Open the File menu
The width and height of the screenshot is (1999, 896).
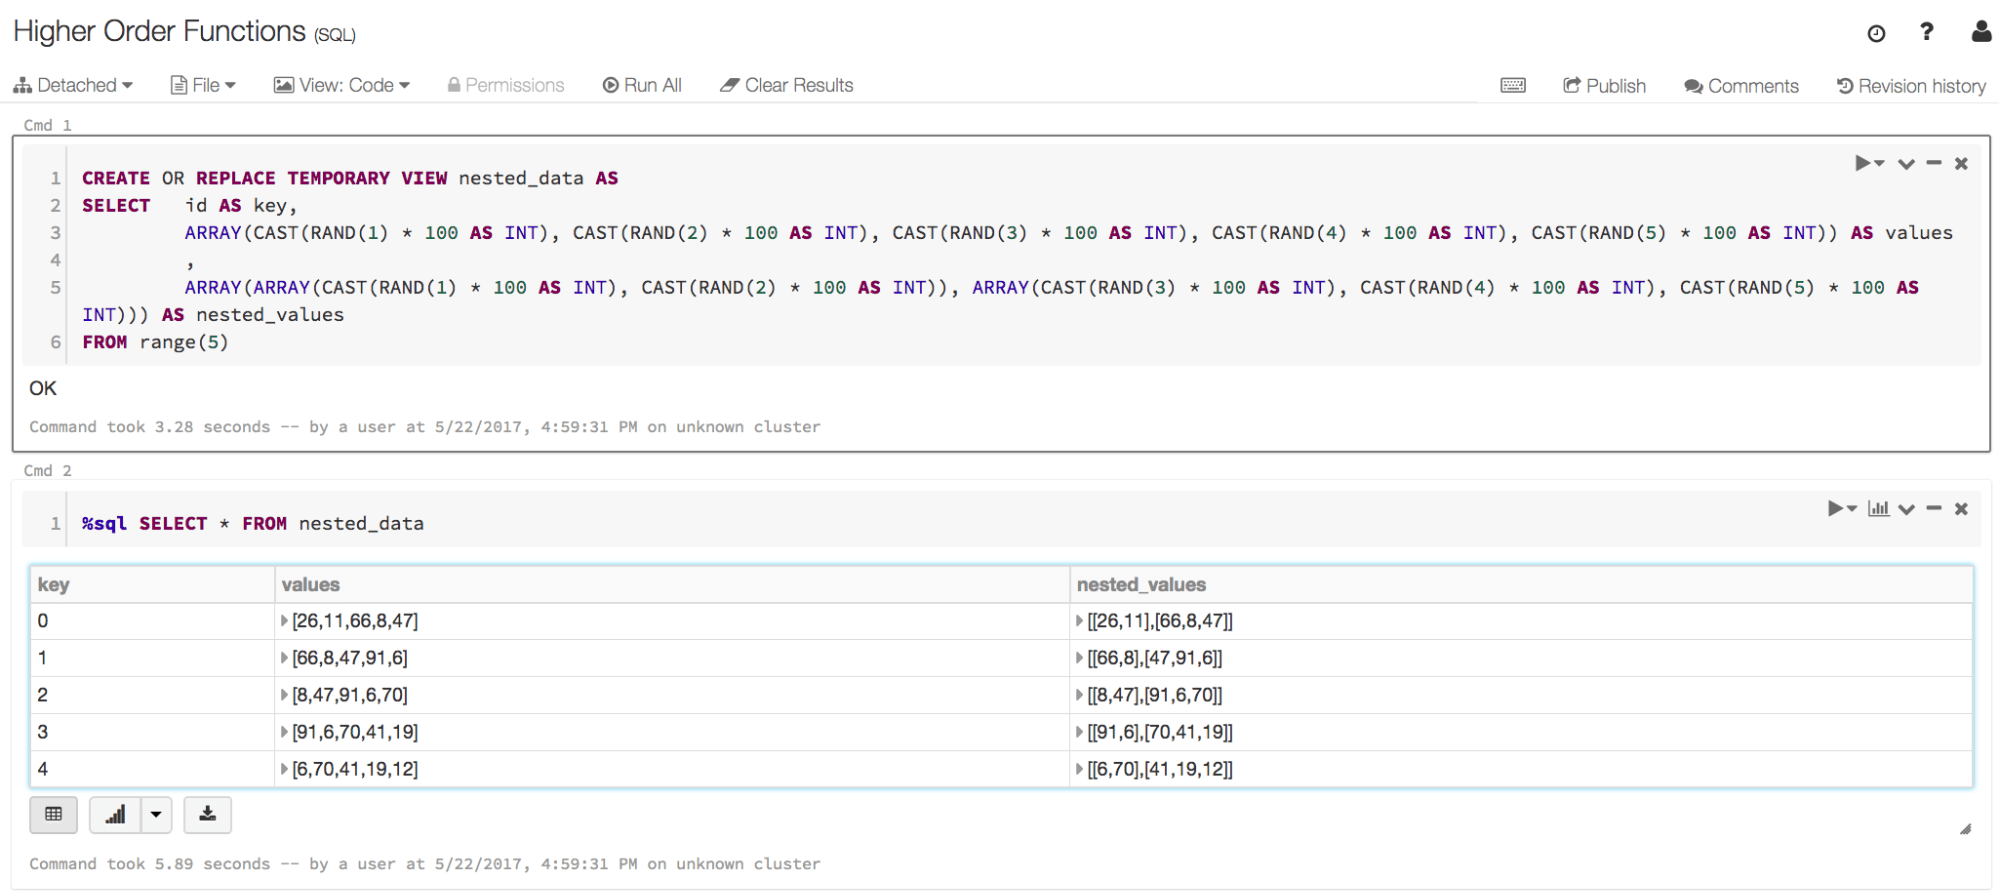pos(203,86)
